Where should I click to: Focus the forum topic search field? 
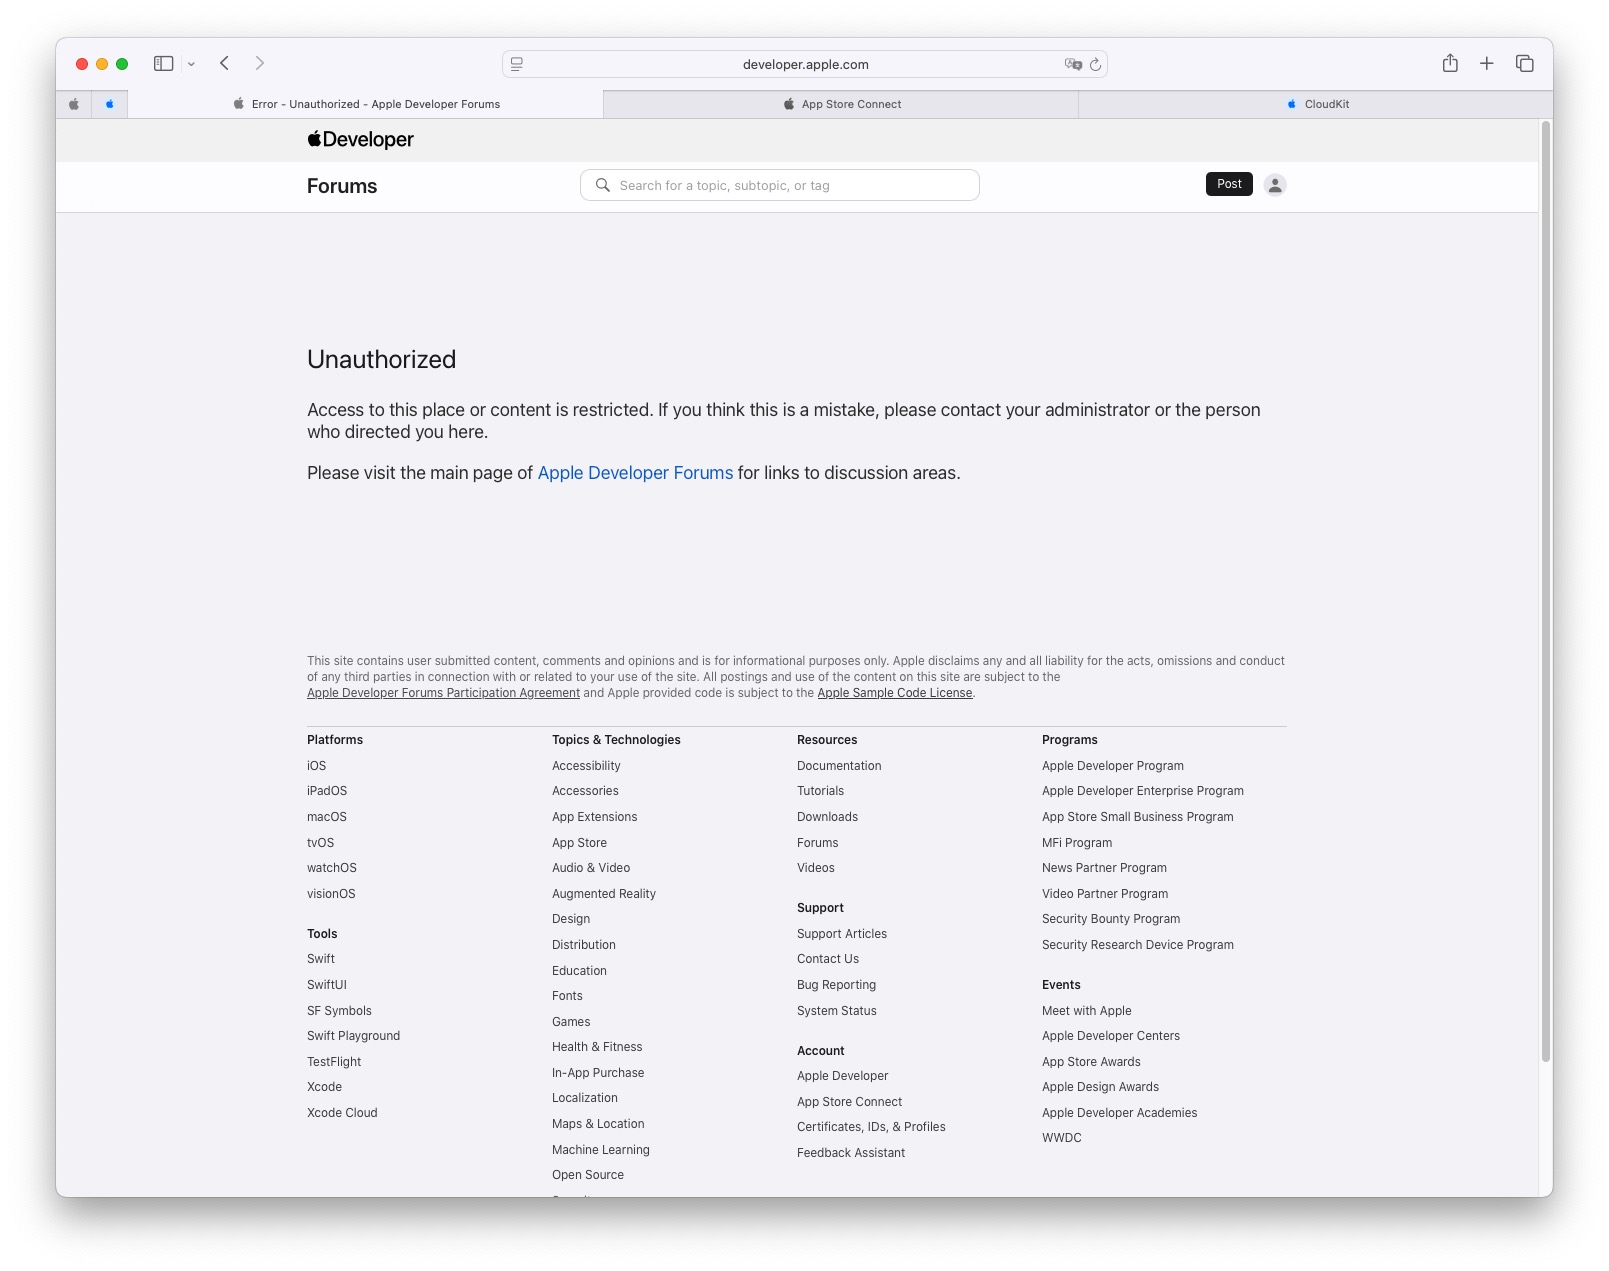780,185
